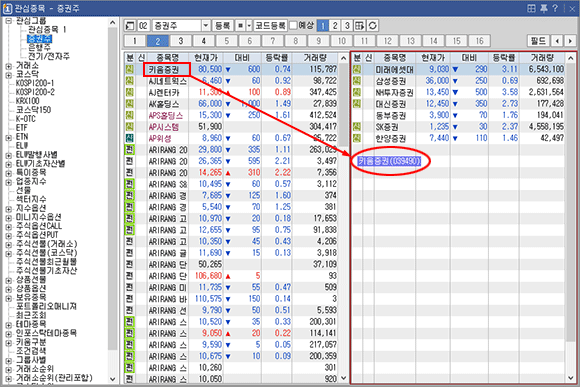580x387 pixels.
Task: Click the badge icon in the 대신증권 row
Action: click(x=357, y=104)
